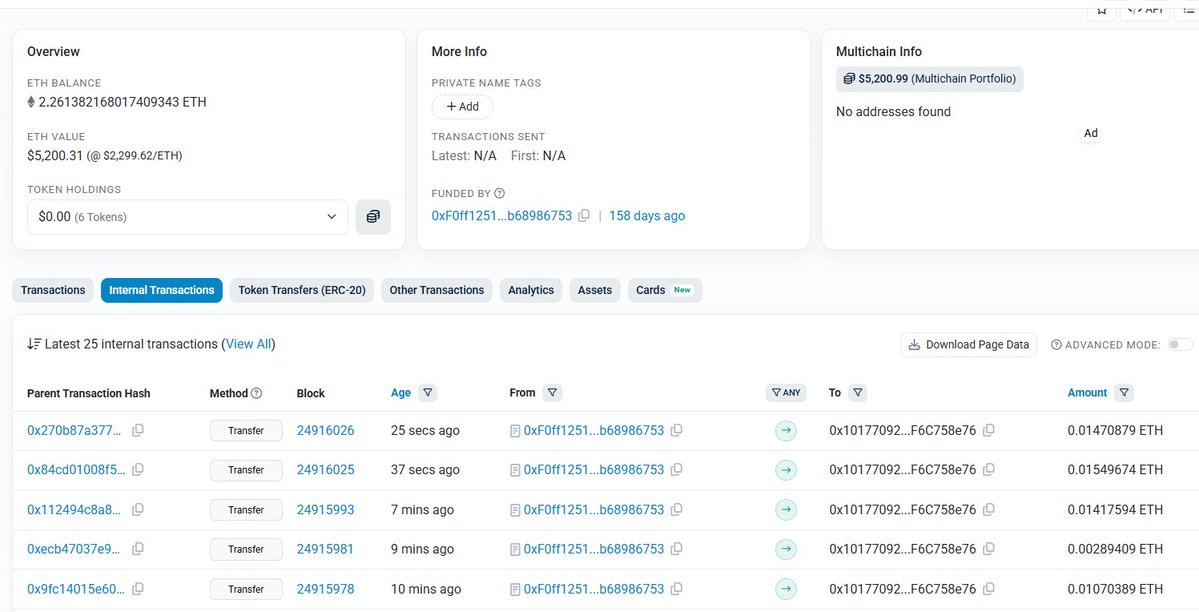Open the View All internal transactions link

[249, 344]
